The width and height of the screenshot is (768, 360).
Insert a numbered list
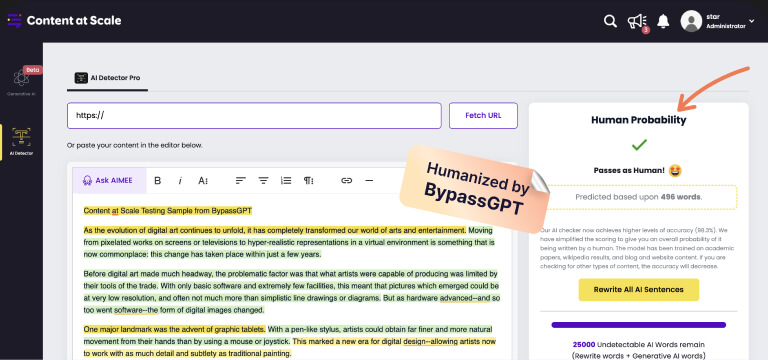286,181
